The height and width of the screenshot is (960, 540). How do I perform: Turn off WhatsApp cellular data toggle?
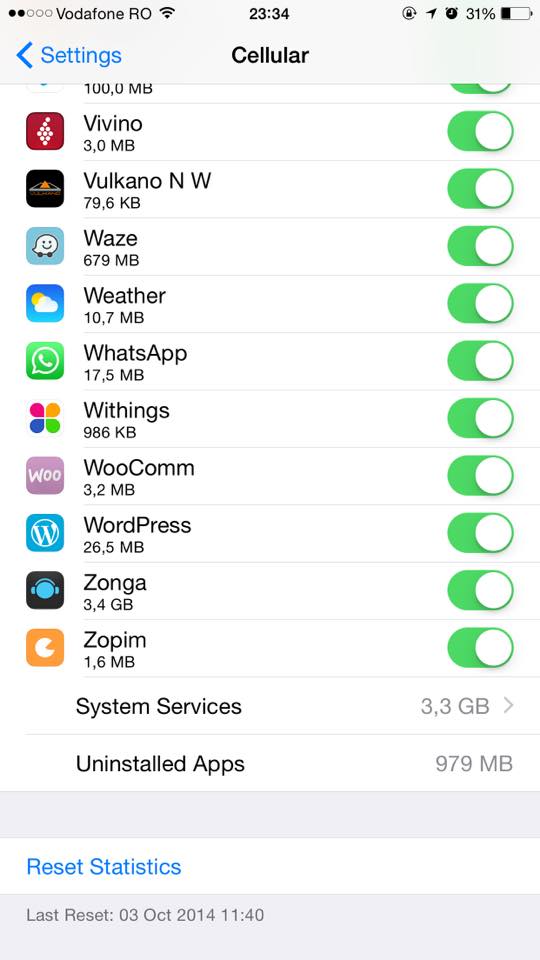tap(481, 361)
